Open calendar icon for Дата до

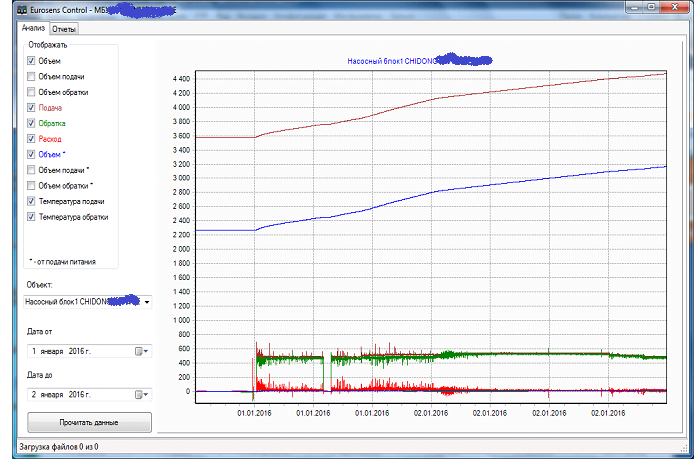click(x=140, y=394)
